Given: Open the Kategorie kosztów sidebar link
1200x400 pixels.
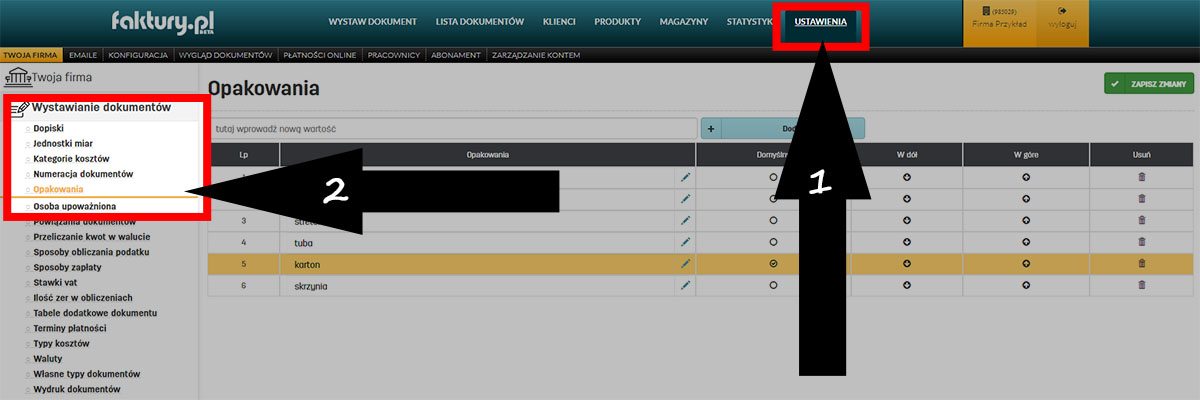Looking at the screenshot, I should point(71,159).
